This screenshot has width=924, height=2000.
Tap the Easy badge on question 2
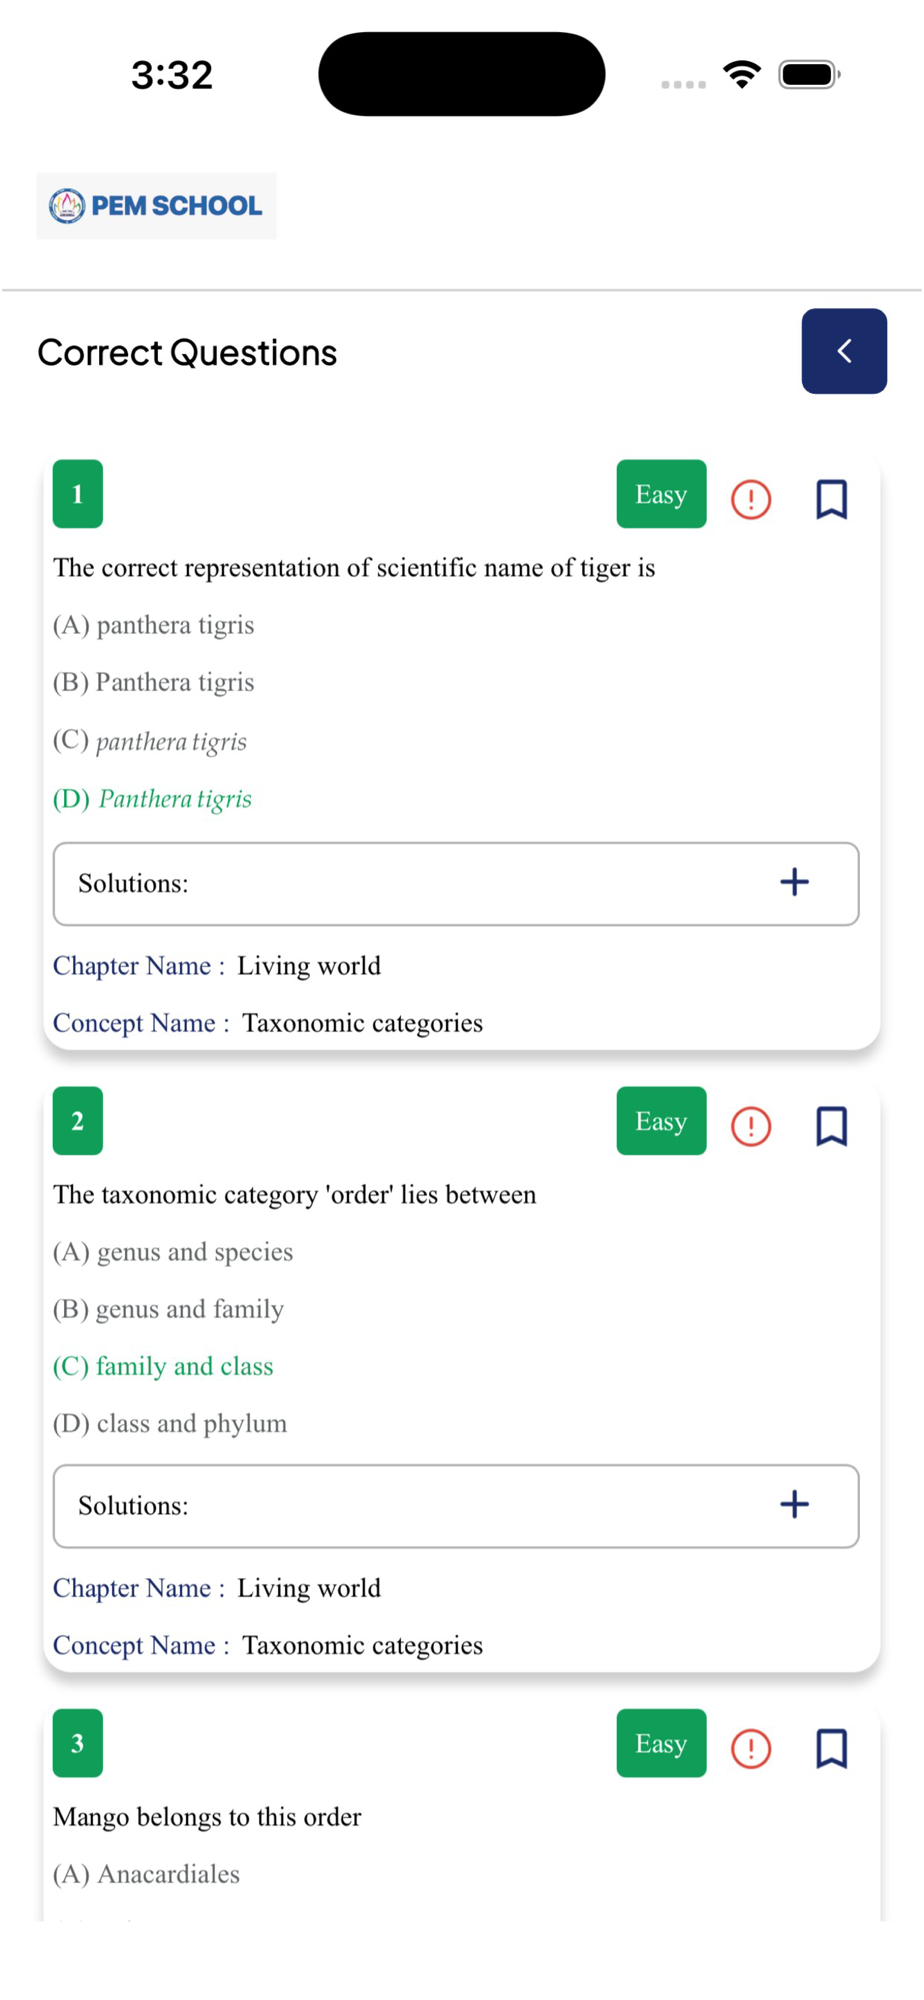tap(661, 1121)
